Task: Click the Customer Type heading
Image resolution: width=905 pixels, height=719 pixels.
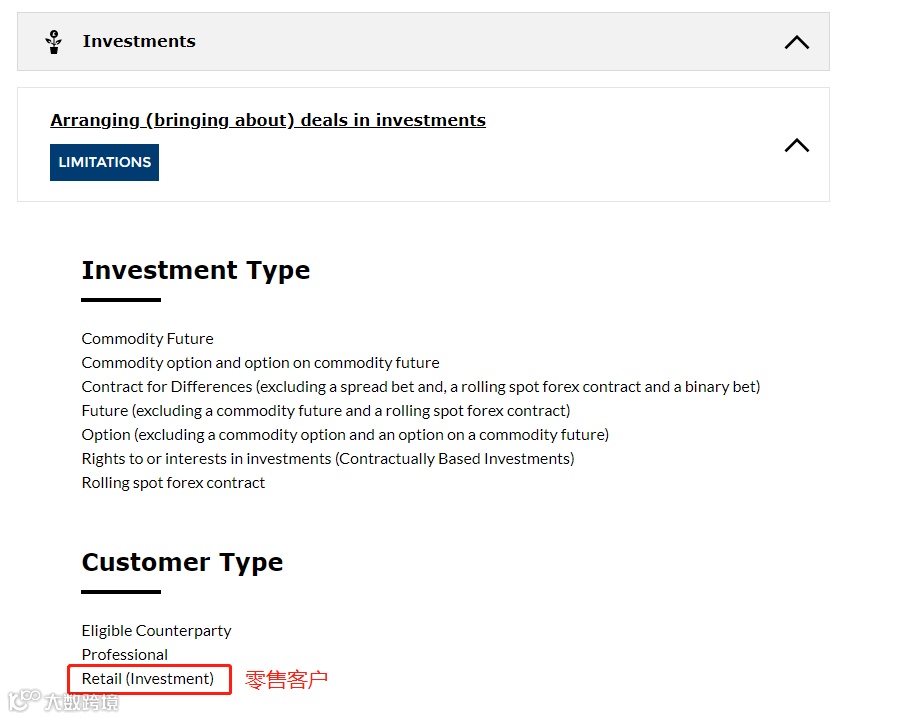Action: coord(182,563)
